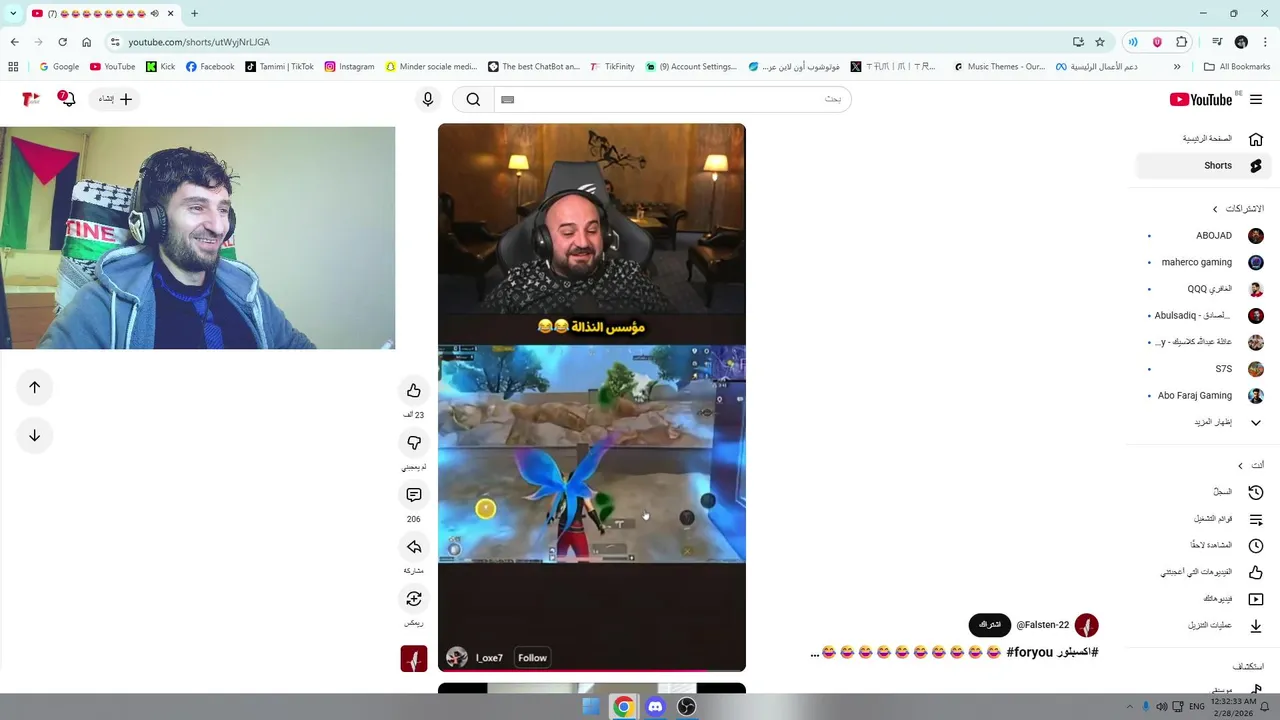The width and height of the screenshot is (1280, 720).
Task: Open @Falsten-22 channel avatar
Action: click(x=1087, y=625)
